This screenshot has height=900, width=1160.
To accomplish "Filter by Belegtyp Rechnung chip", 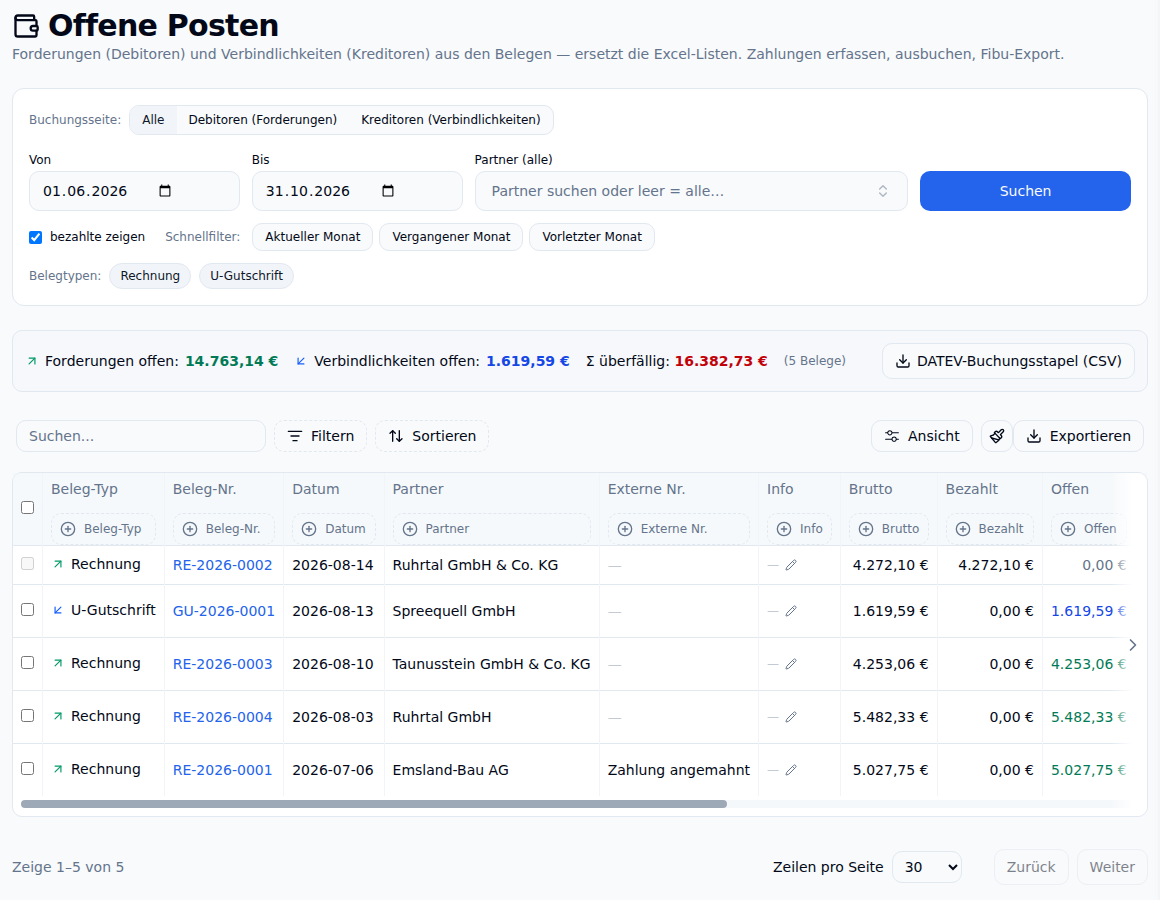I will 150,276.
